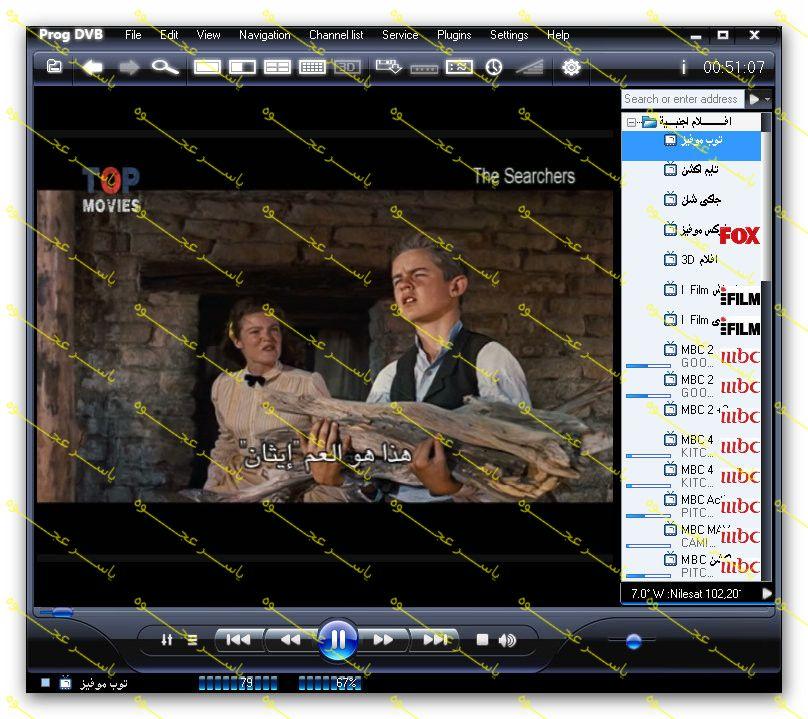Collapse the افلام اجنبية channel folder
The width and height of the screenshot is (808, 719).
click(631, 122)
